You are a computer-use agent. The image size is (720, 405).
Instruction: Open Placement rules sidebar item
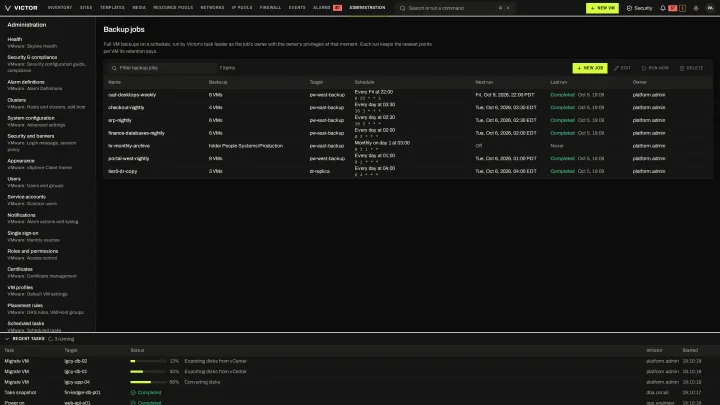[47, 309]
